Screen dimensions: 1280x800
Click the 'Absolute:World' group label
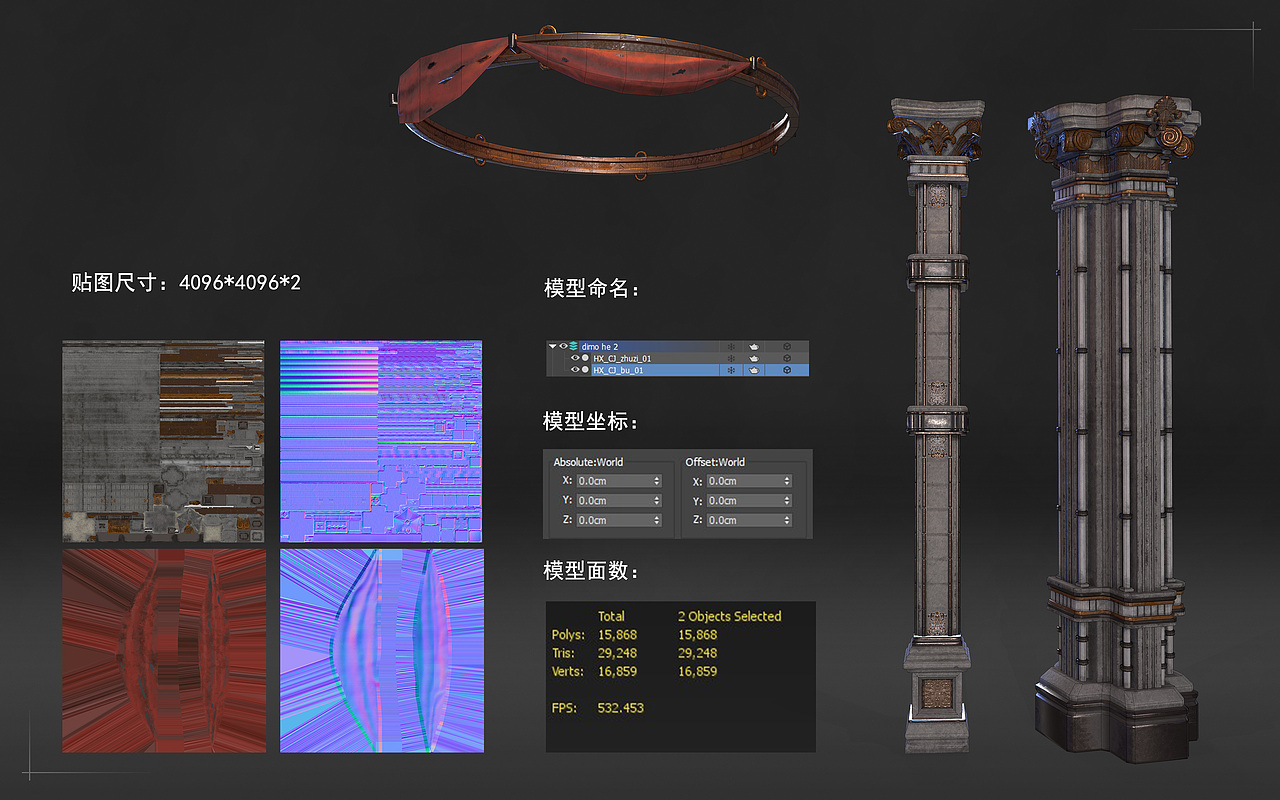click(x=588, y=462)
